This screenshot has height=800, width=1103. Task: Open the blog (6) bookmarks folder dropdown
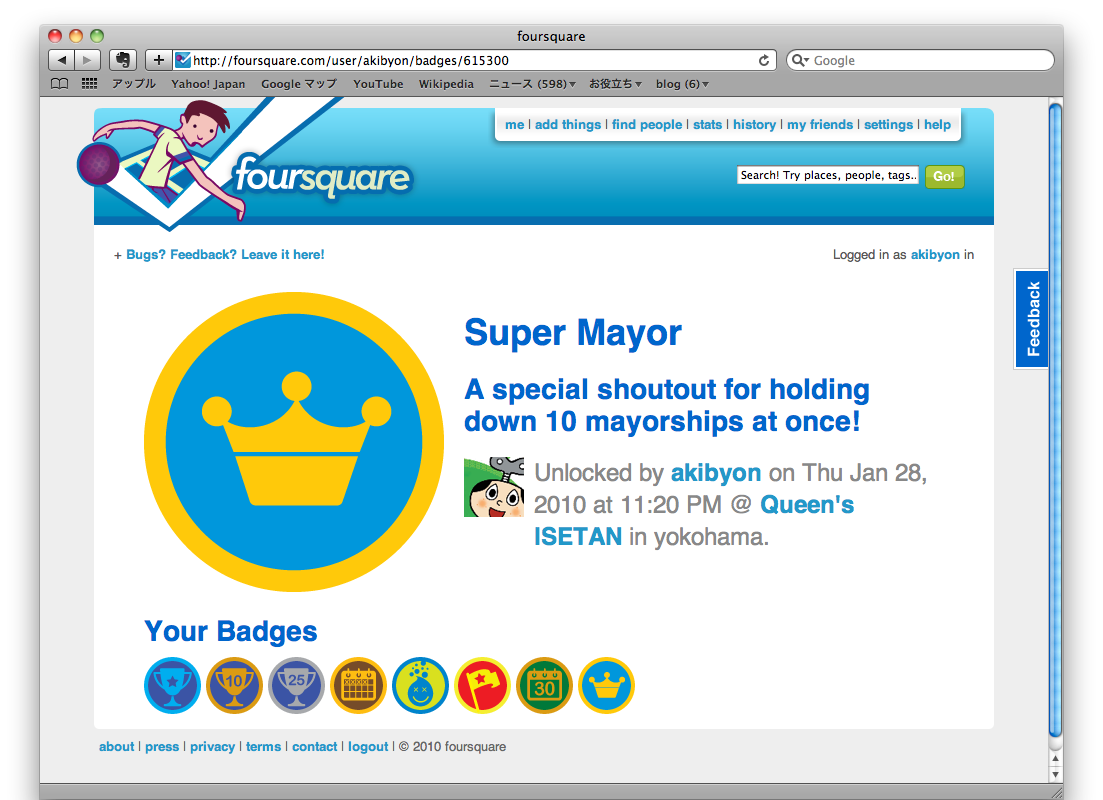coord(682,84)
